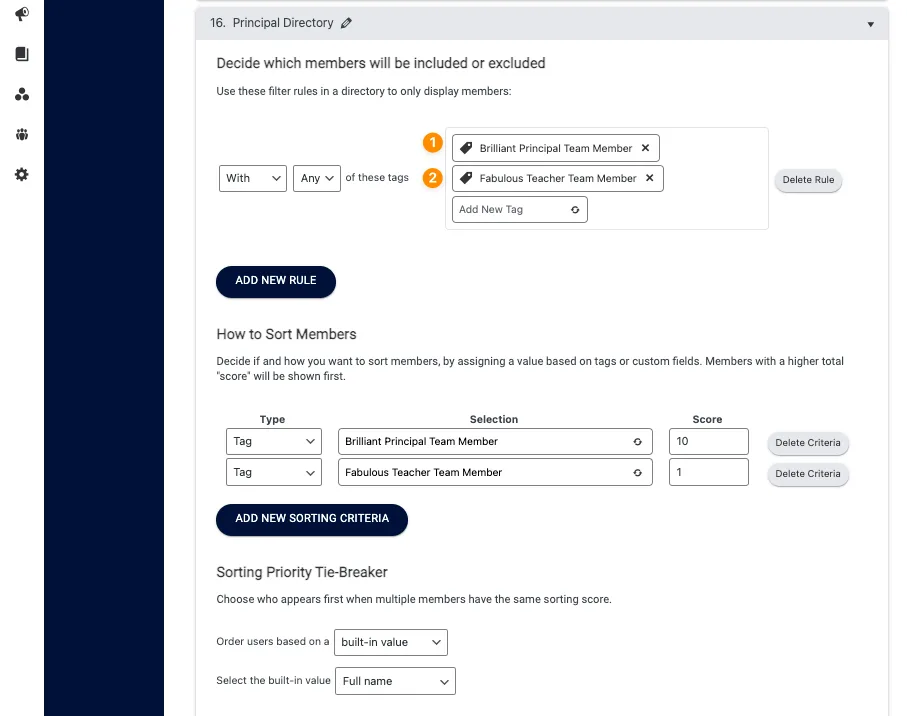
Task: Open settings gear in sidebar
Action: point(22,175)
